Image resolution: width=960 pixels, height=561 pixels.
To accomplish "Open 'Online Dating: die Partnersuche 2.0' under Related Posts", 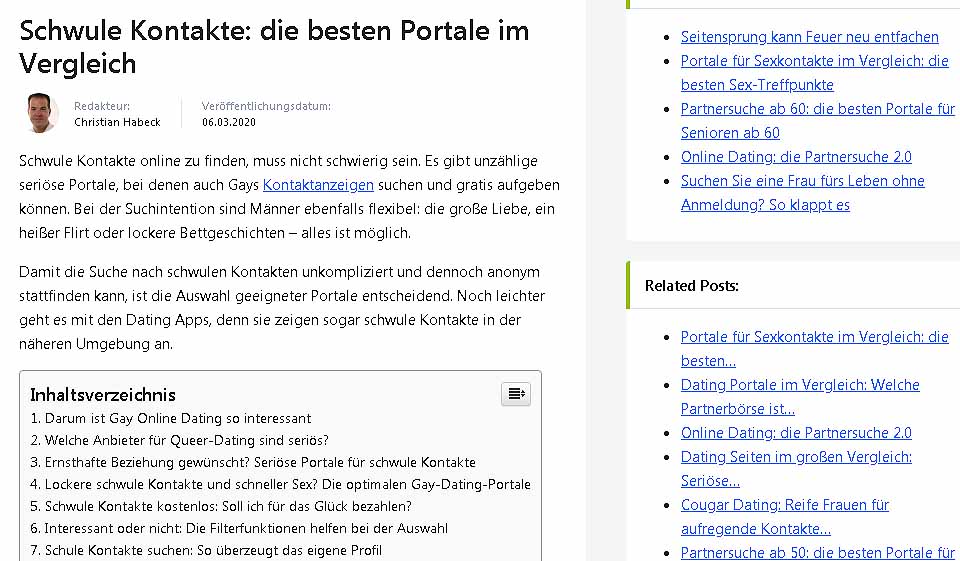I will coord(796,433).
